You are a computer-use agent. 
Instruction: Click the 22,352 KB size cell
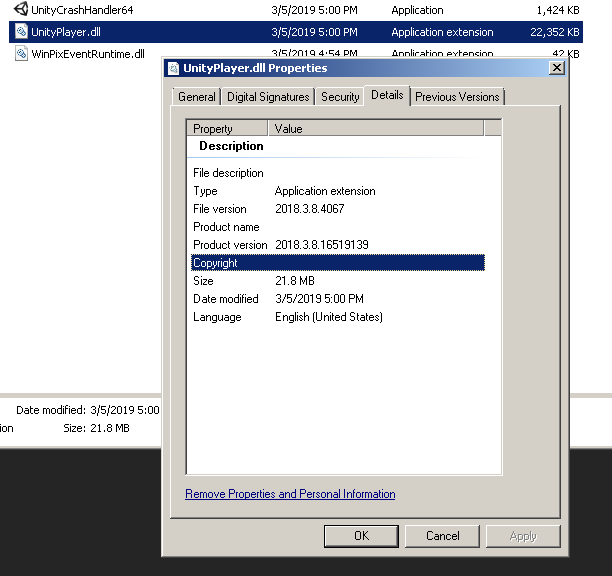pos(554,32)
